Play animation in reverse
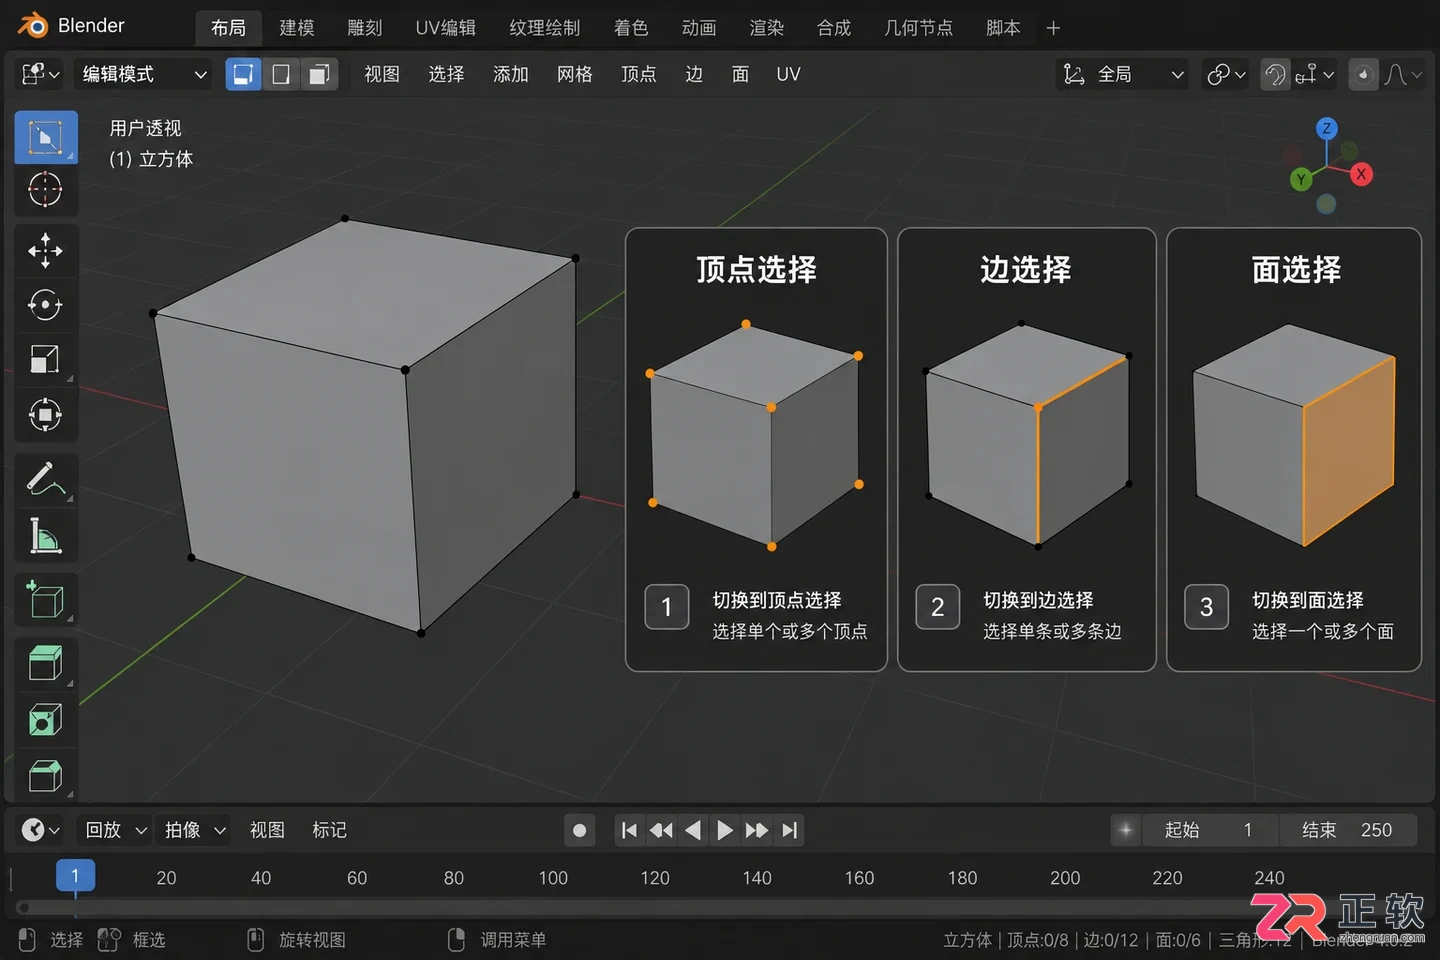 693,830
